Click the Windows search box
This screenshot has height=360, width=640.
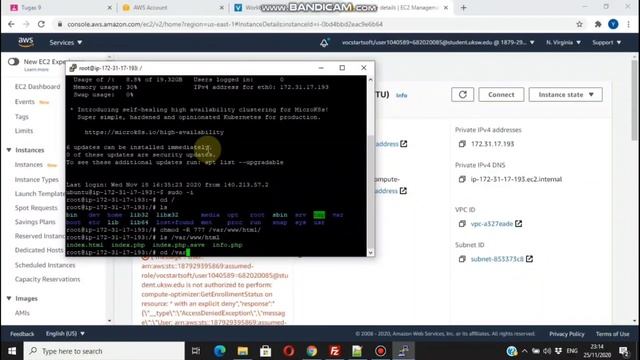104,351
